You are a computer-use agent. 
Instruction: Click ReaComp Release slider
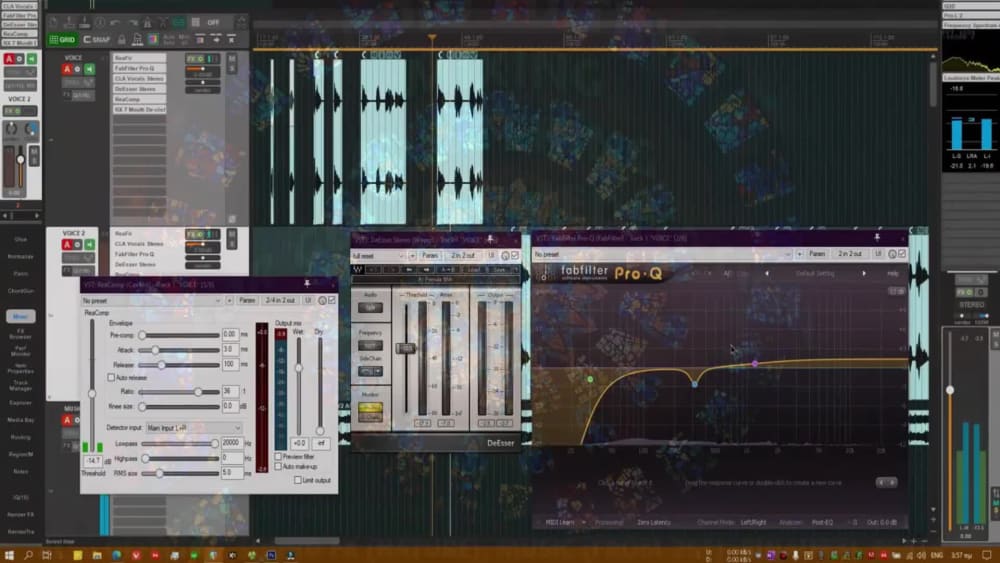click(x=179, y=365)
